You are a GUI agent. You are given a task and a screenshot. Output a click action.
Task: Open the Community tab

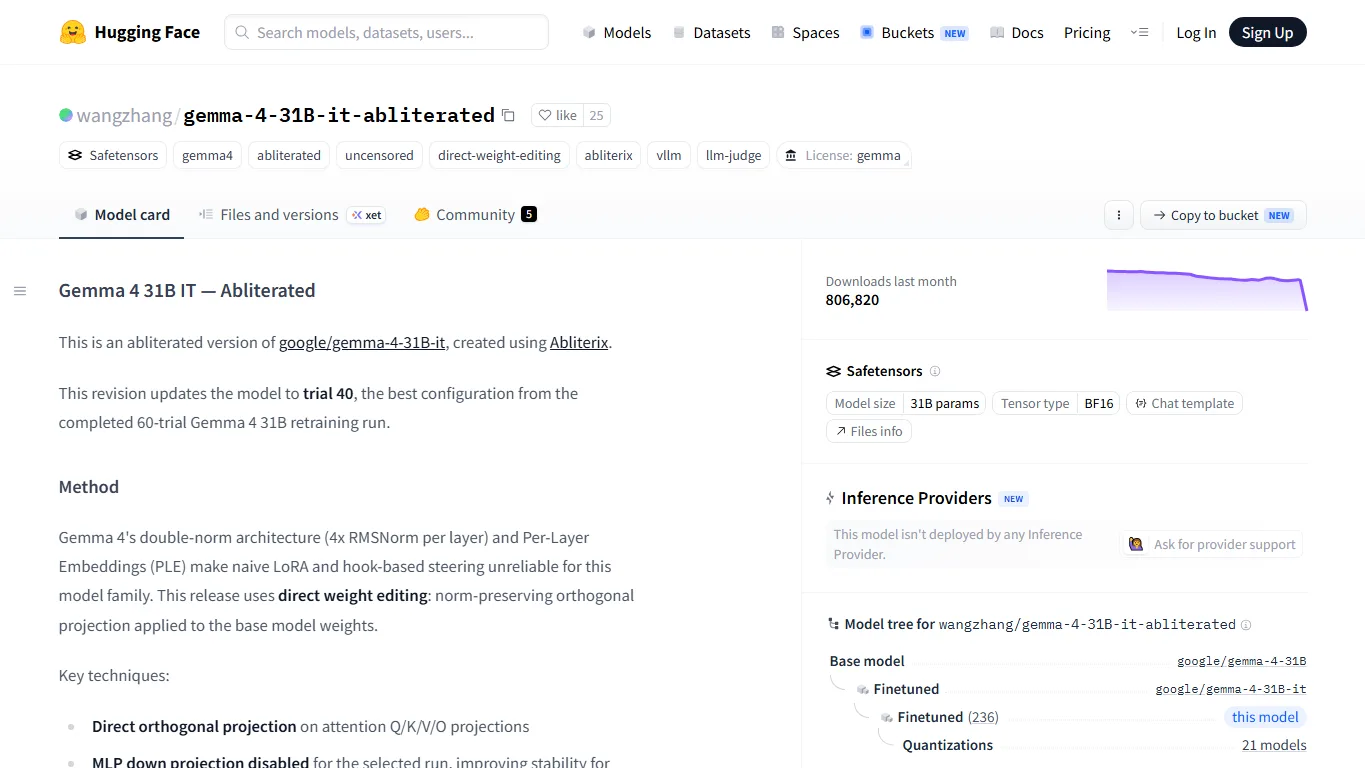(475, 214)
